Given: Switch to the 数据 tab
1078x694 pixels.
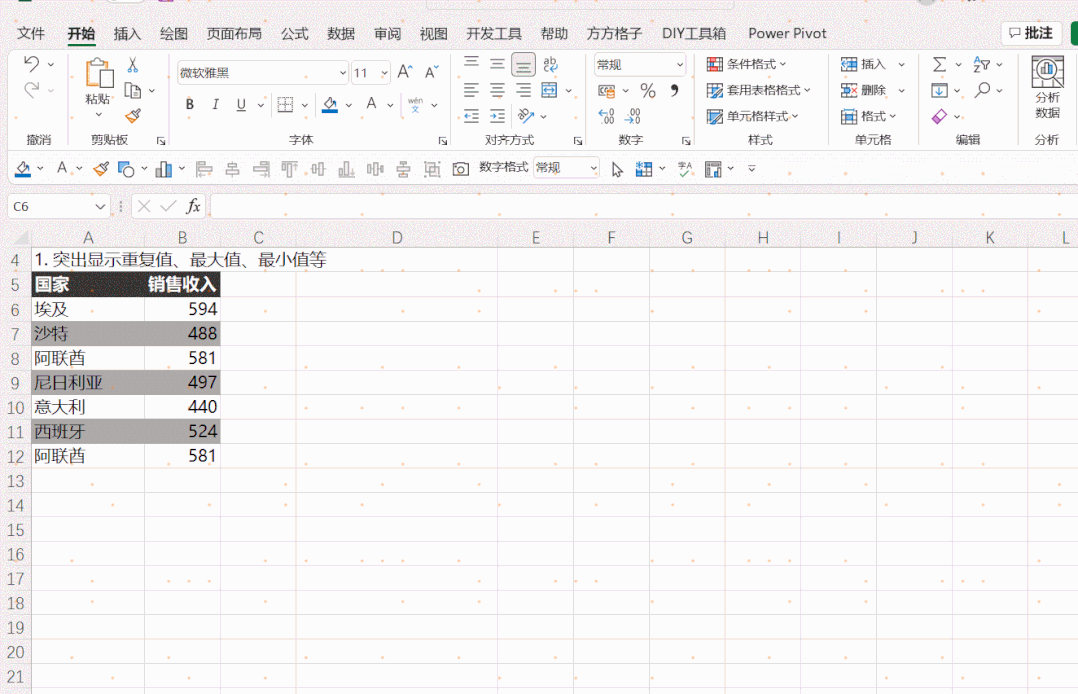Looking at the screenshot, I should pyautogui.click(x=341, y=33).
